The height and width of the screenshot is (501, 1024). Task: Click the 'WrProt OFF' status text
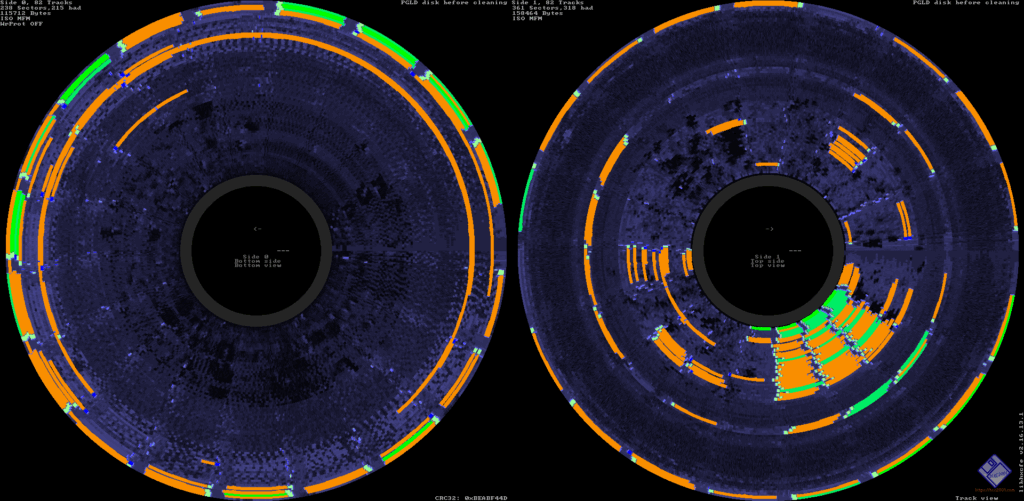(22, 24)
